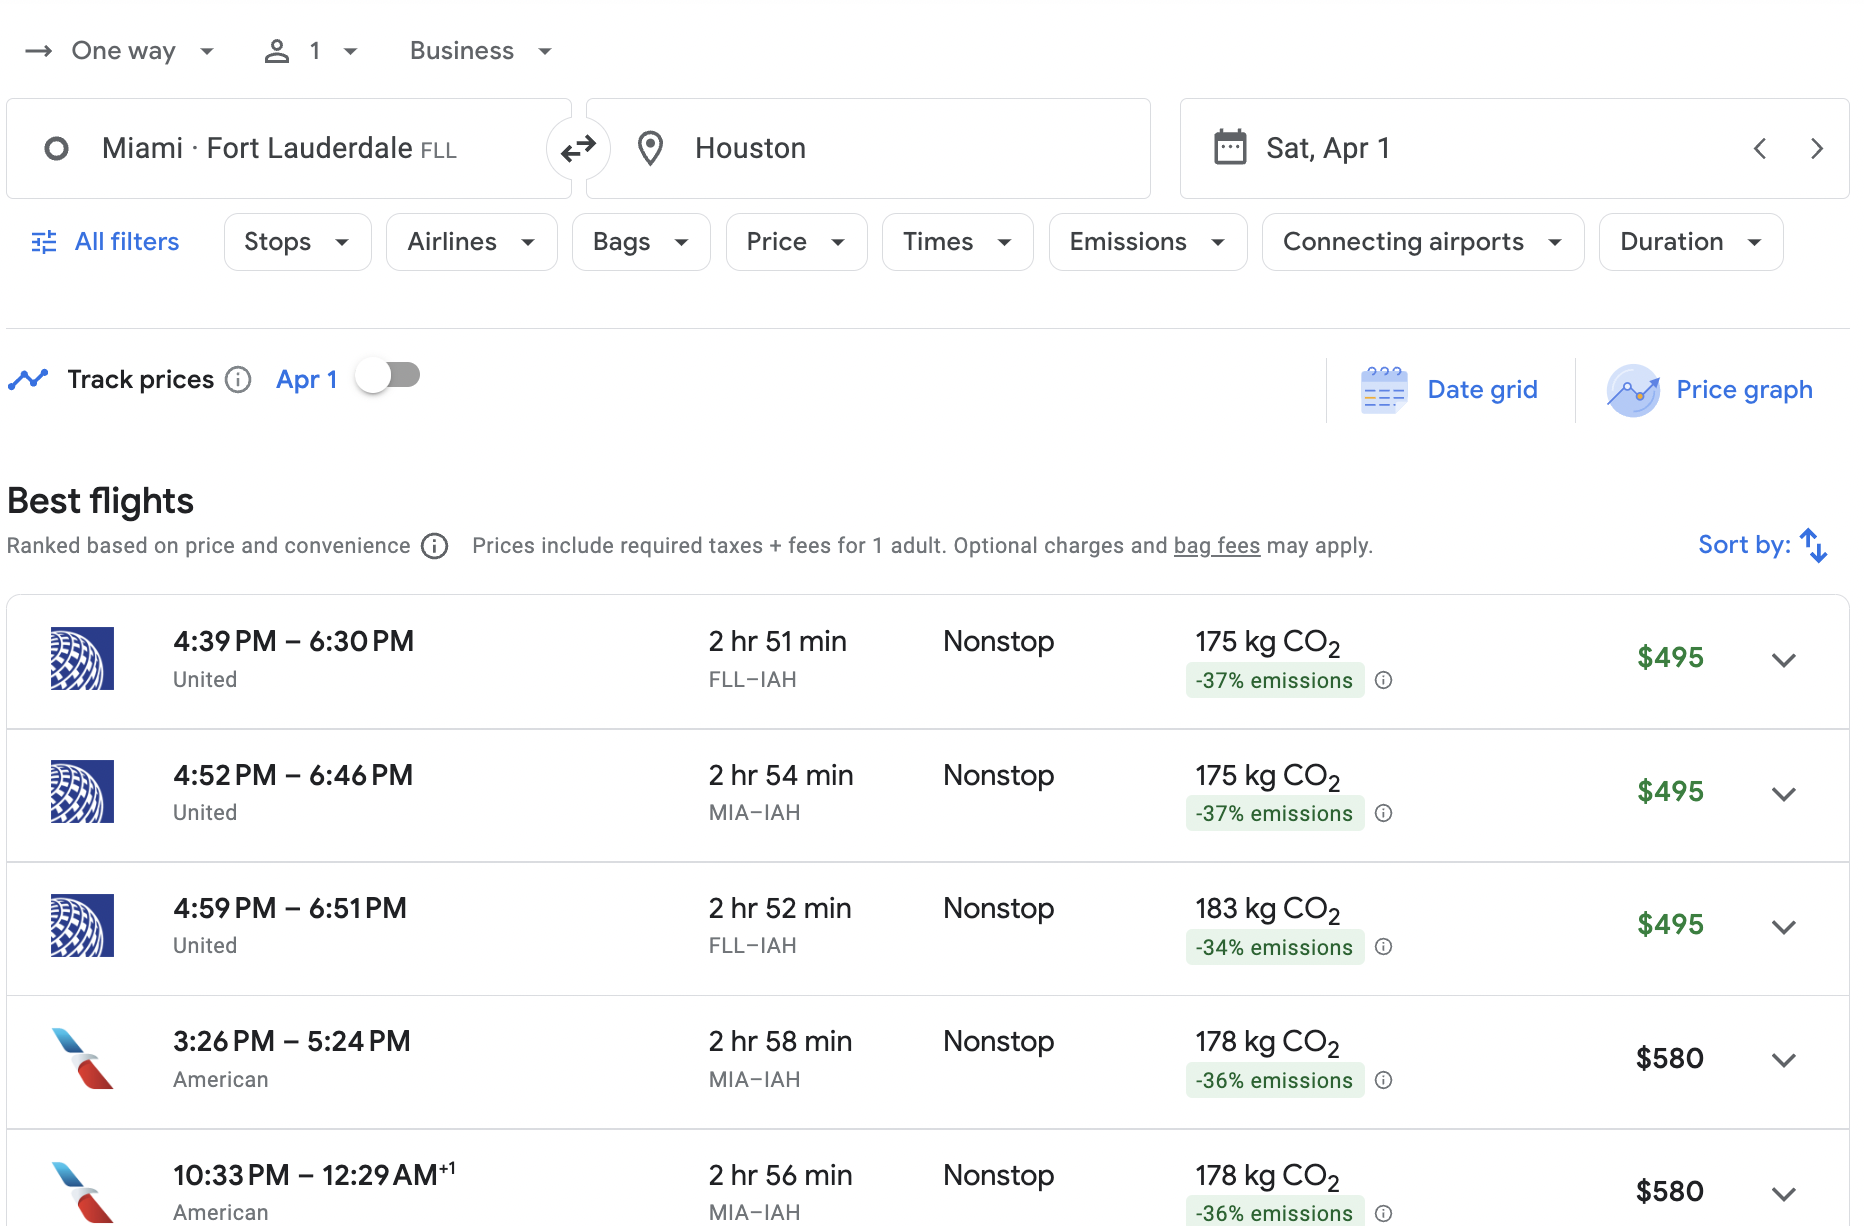Go to the previous date
The height and width of the screenshot is (1226, 1864).
(1760, 149)
